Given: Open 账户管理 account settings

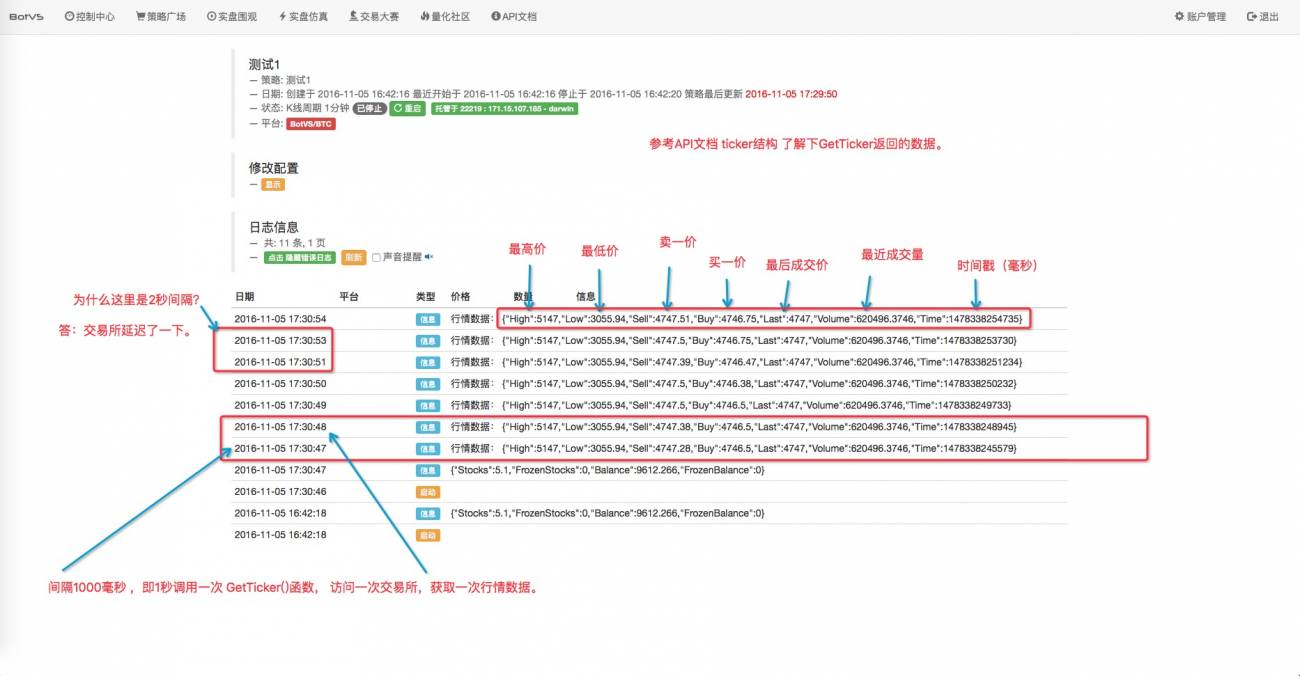Looking at the screenshot, I should pyautogui.click(x=1198, y=16).
